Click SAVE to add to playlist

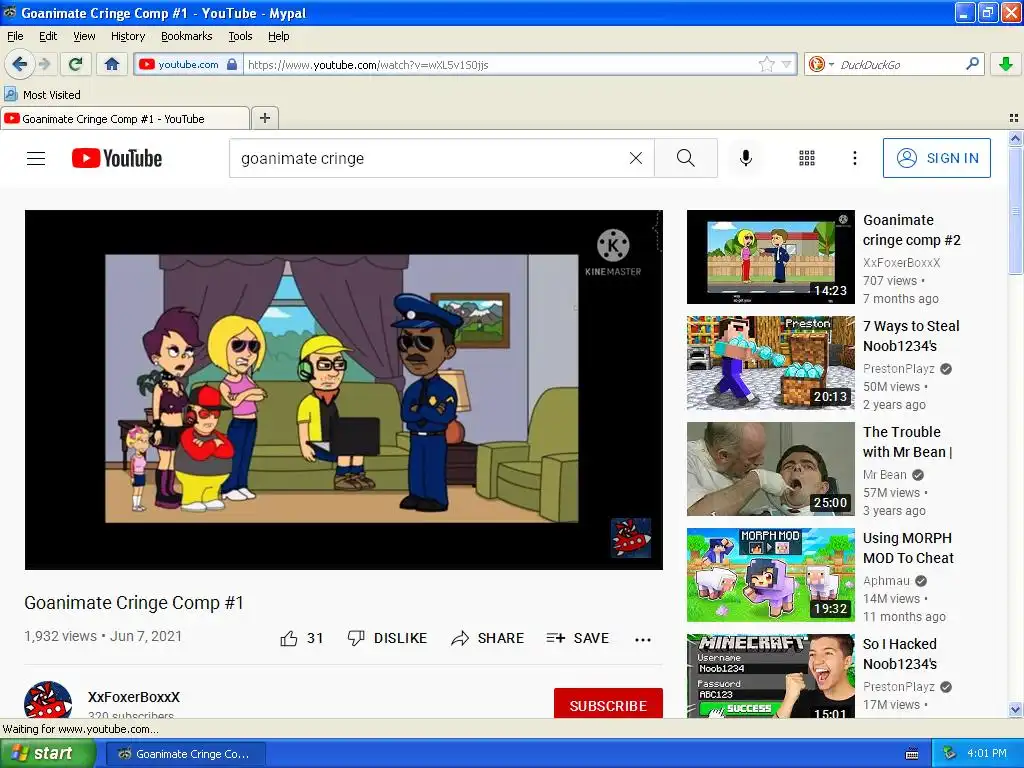click(x=577, y=638)
